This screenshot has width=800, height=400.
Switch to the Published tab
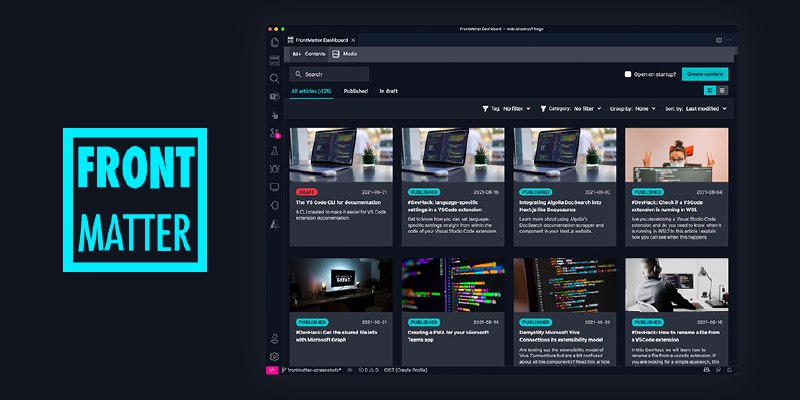[355, 91]
